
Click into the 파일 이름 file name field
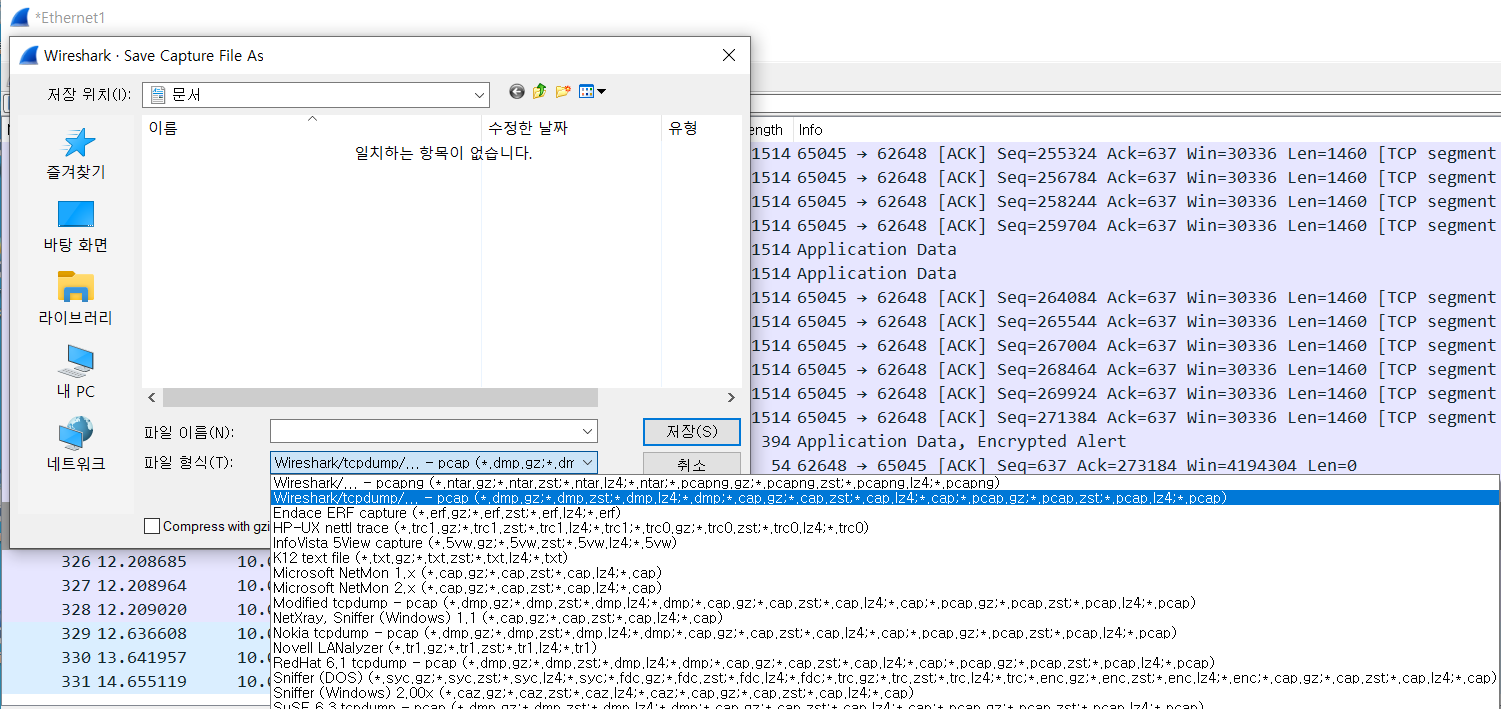coord(424,432)
